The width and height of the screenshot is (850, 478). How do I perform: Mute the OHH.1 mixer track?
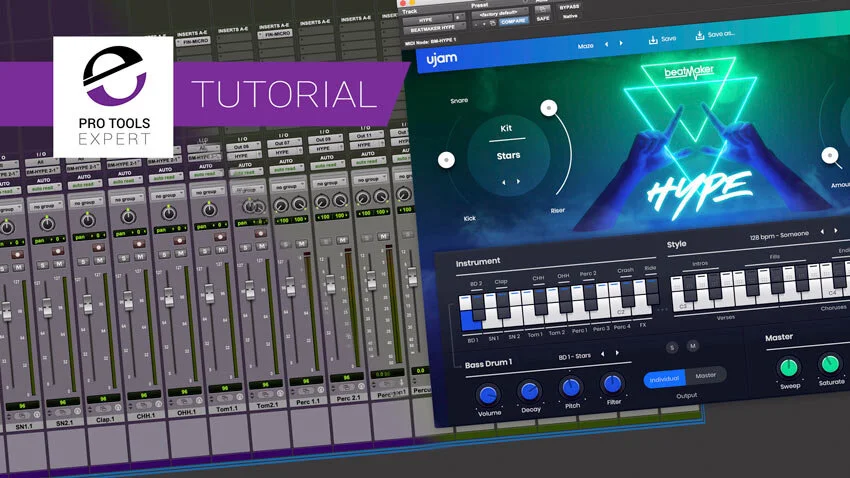[181, 253]
